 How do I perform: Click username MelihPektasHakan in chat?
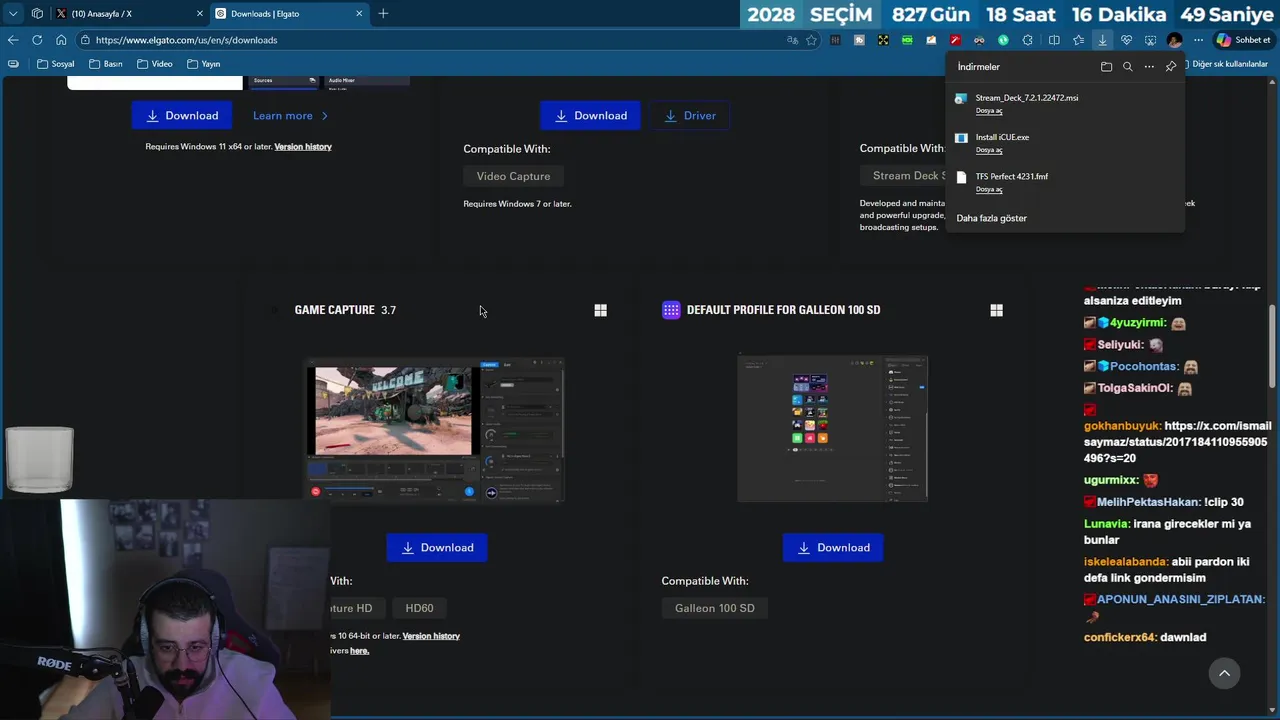pyautogui.click(x=1147, y=502)
